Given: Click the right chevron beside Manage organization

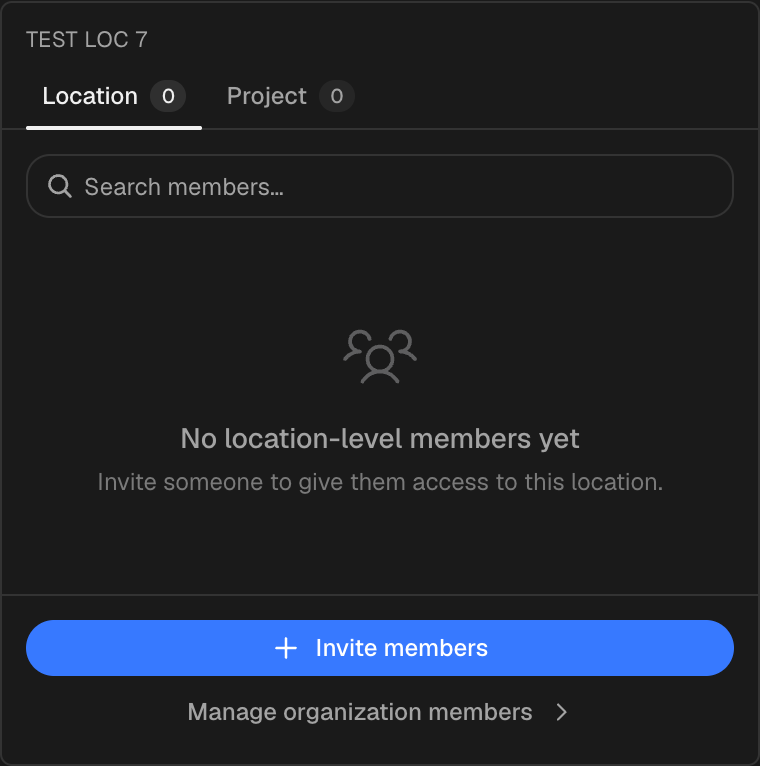Looking at the screenshot, I should (562, 712).
